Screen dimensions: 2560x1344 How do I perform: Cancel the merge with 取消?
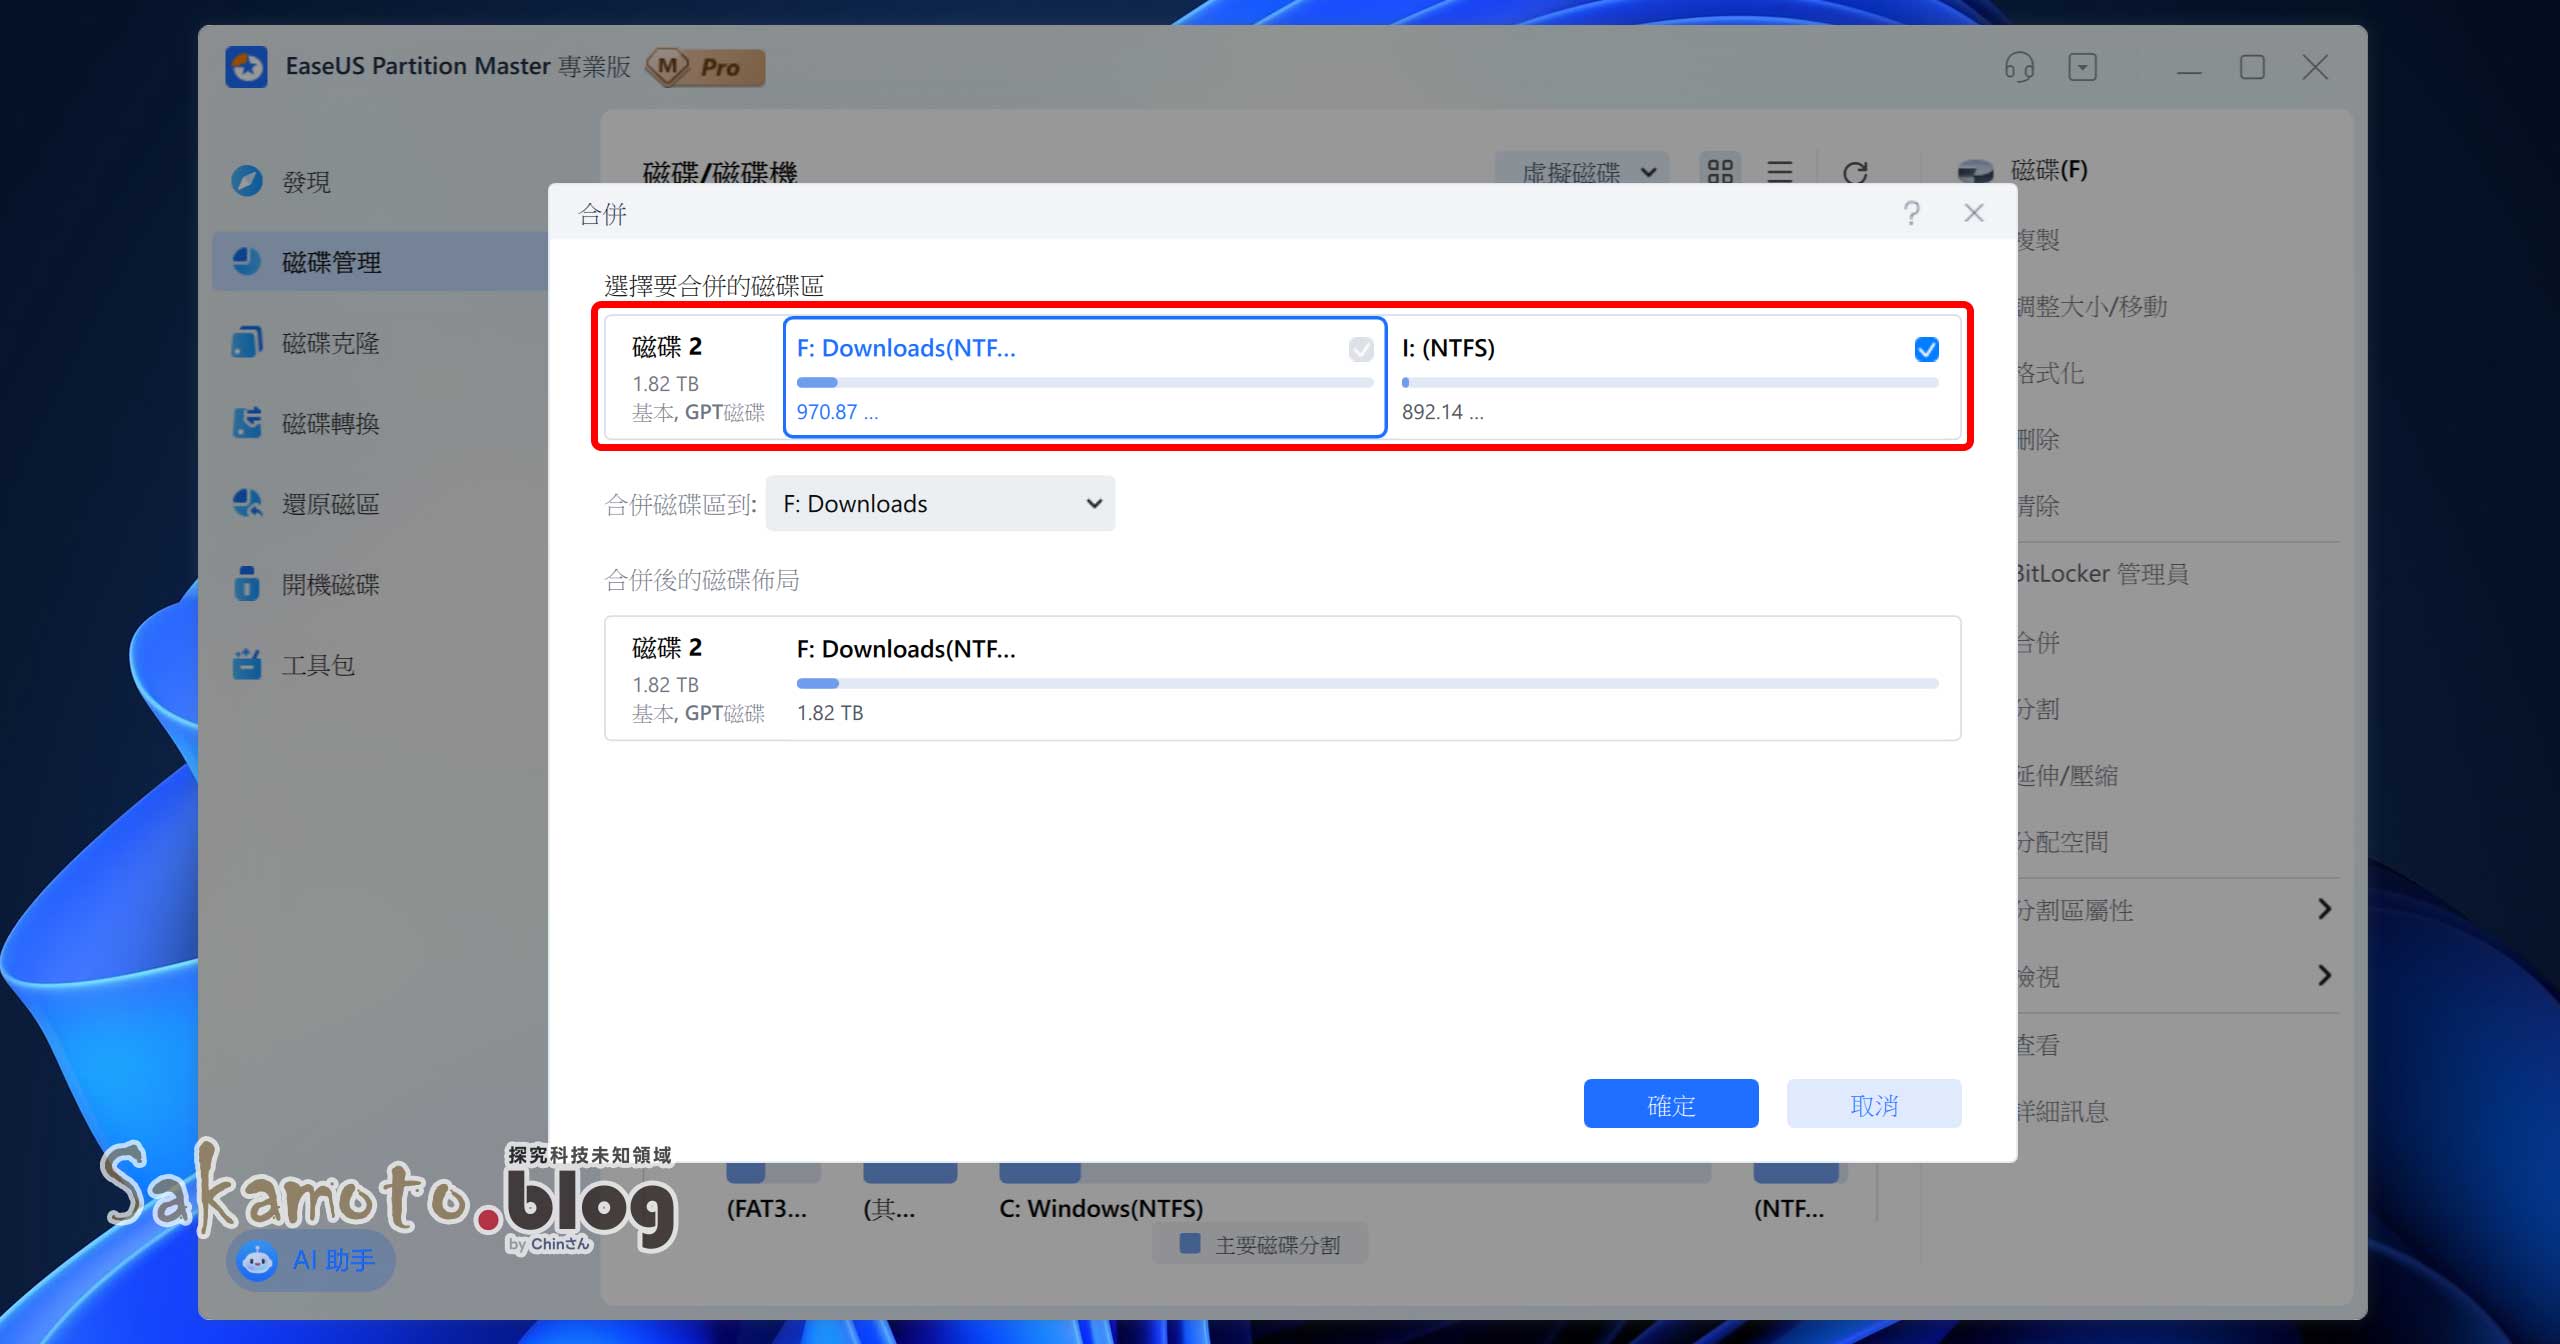[1873, 1103]
